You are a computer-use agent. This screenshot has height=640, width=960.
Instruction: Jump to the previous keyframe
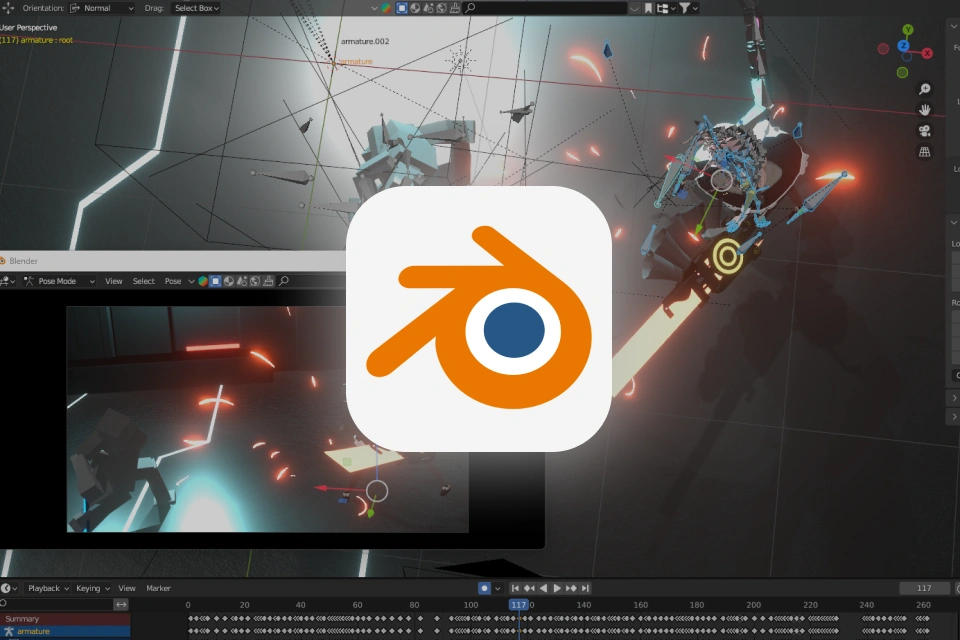529,588
